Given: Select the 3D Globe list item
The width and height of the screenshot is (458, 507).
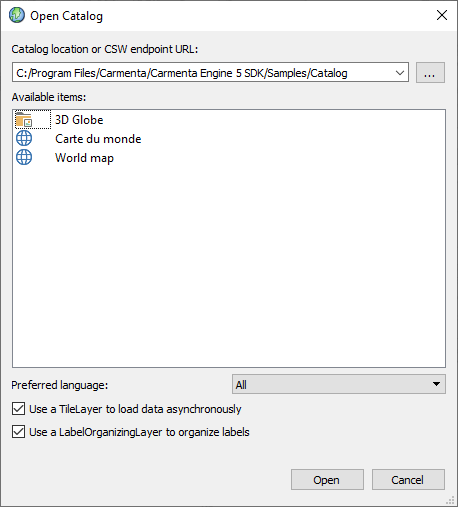Looking at the screenshot, I should pyautogui.click(x=79, y=120).
